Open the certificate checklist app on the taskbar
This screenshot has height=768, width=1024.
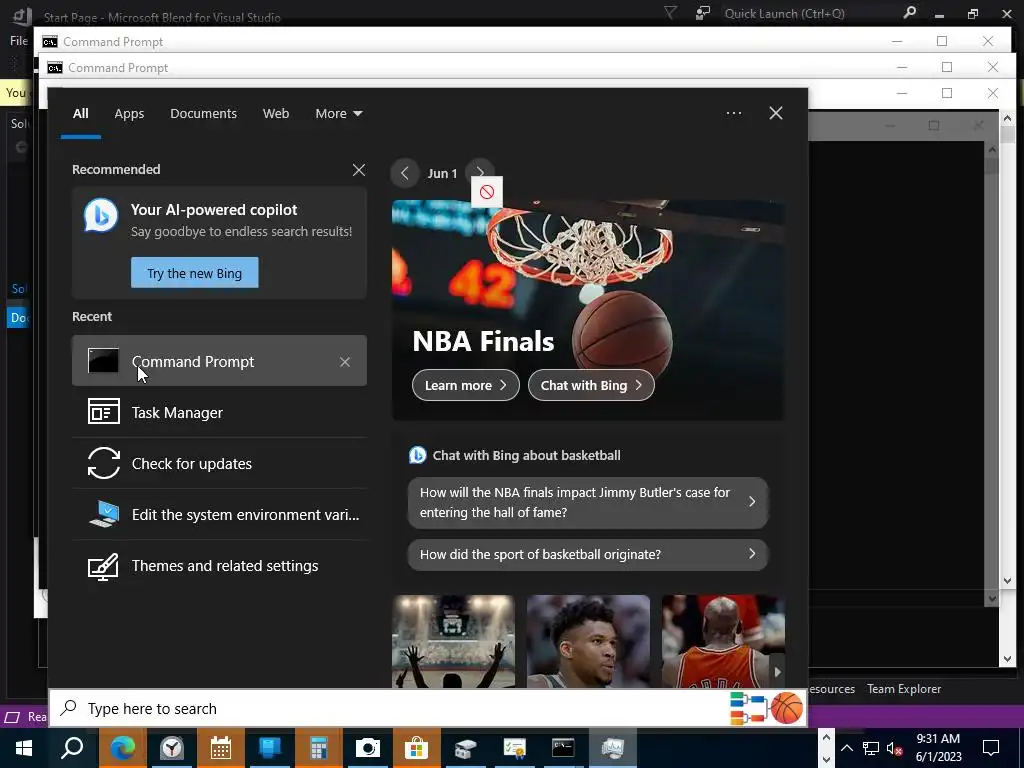click(514, 748)
